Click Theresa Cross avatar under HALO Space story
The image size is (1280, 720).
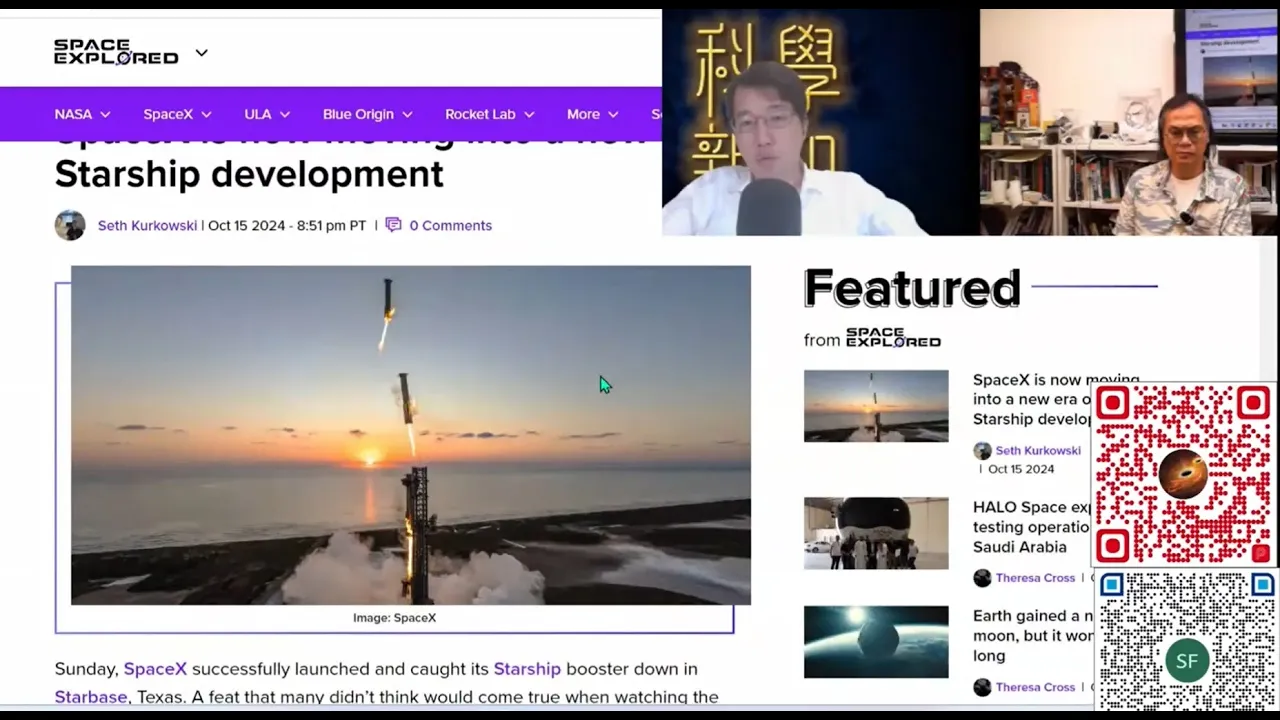tap(982, 578)
